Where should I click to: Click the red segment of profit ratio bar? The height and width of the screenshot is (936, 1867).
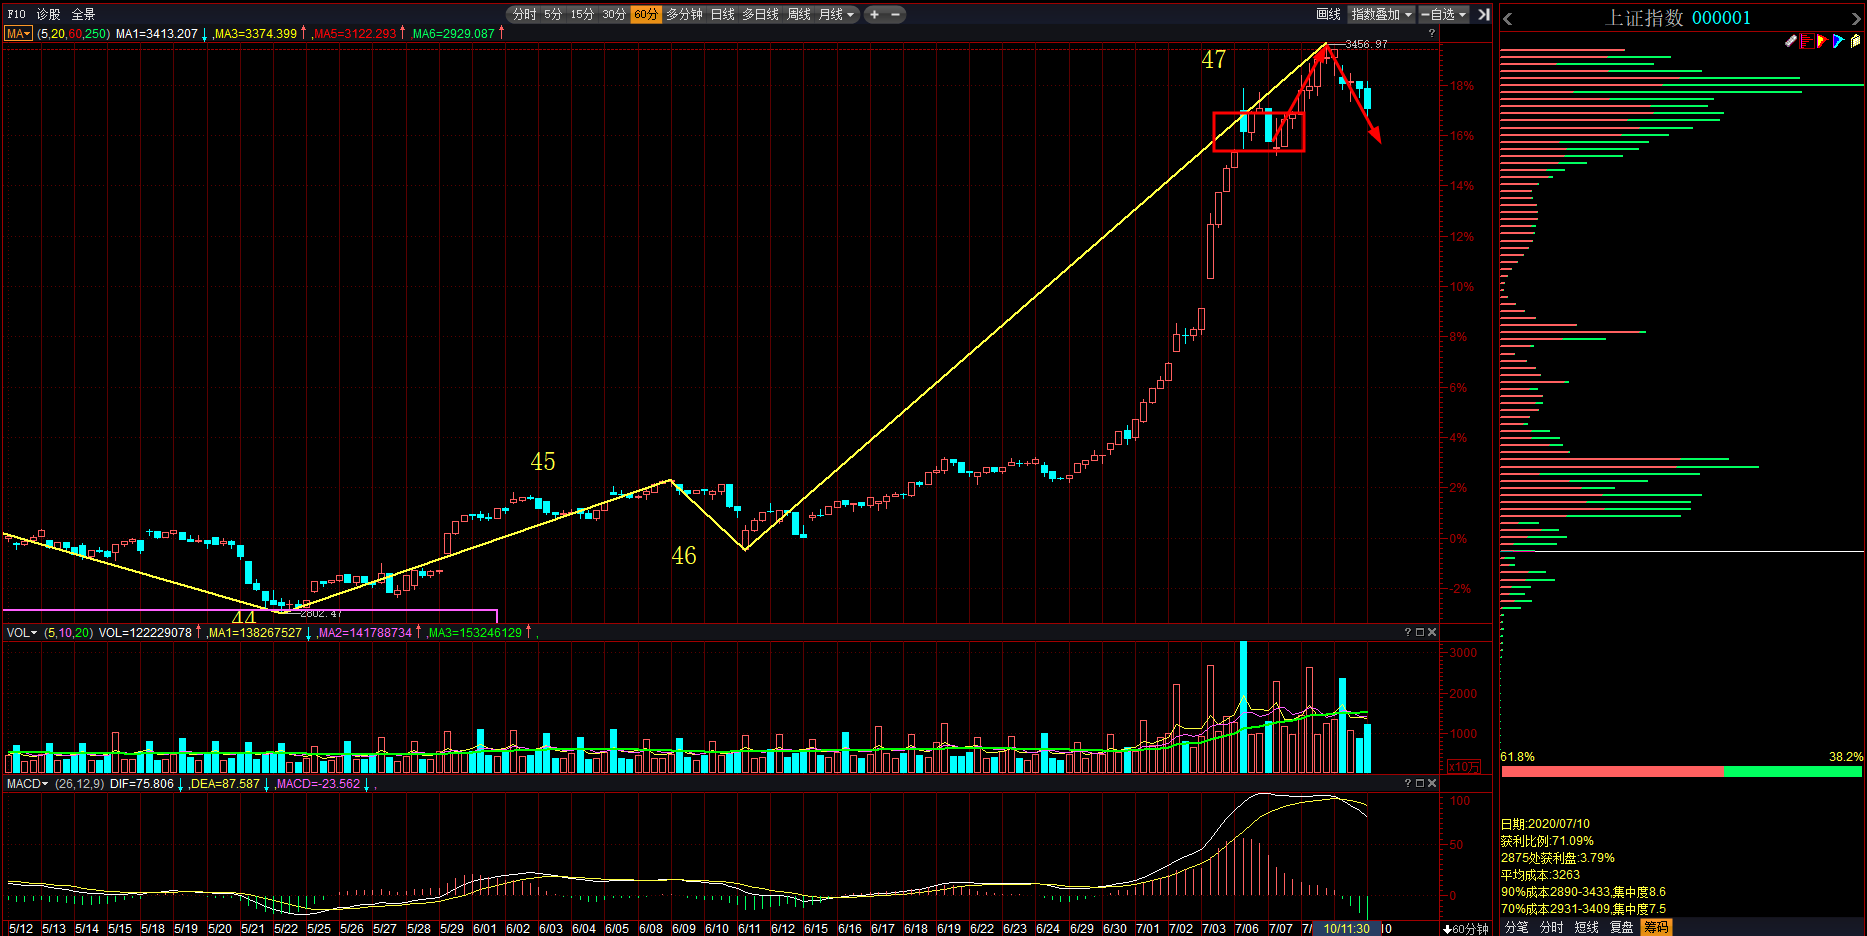tap(1611, 771)
